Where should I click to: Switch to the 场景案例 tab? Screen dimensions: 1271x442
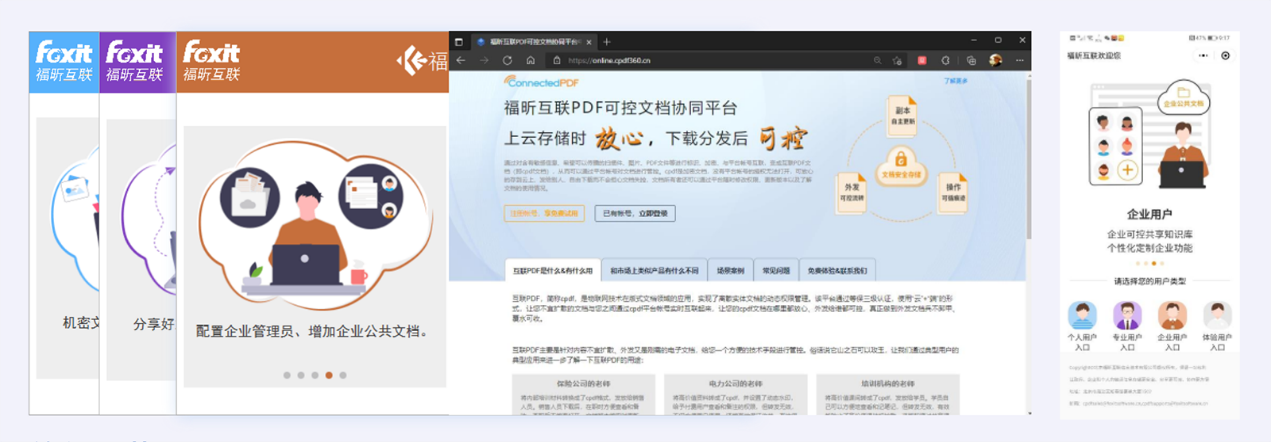click(x=730, y=270)
